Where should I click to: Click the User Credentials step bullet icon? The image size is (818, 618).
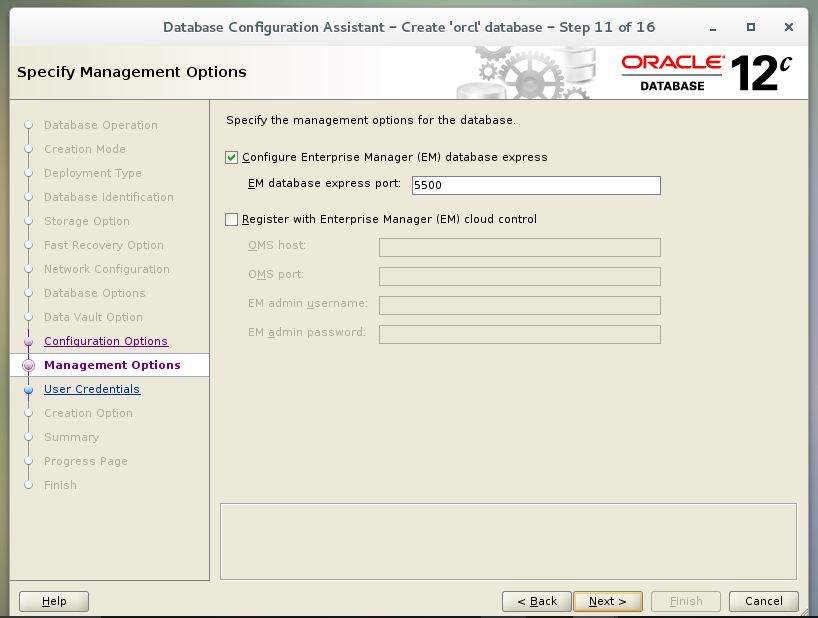pos(29,390)
